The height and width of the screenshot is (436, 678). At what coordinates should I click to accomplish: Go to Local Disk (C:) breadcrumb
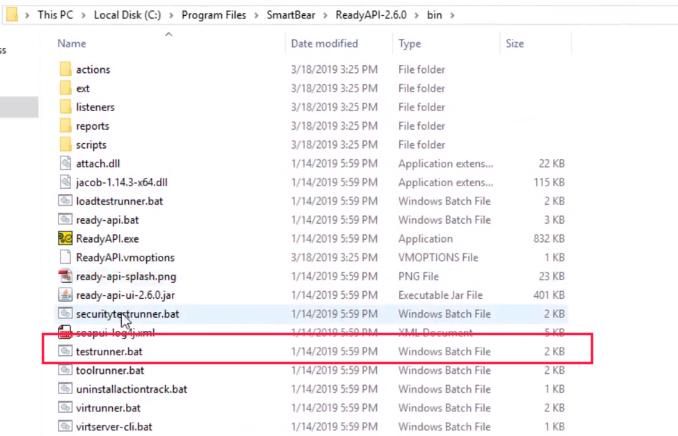pos(128,15)
